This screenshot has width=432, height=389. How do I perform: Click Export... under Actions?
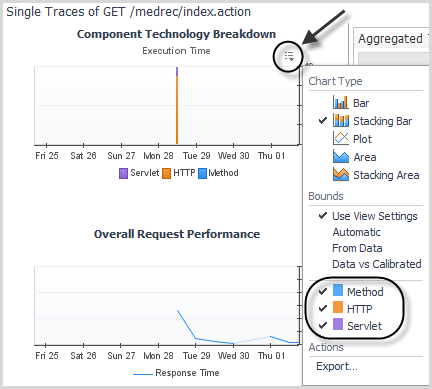337,366
